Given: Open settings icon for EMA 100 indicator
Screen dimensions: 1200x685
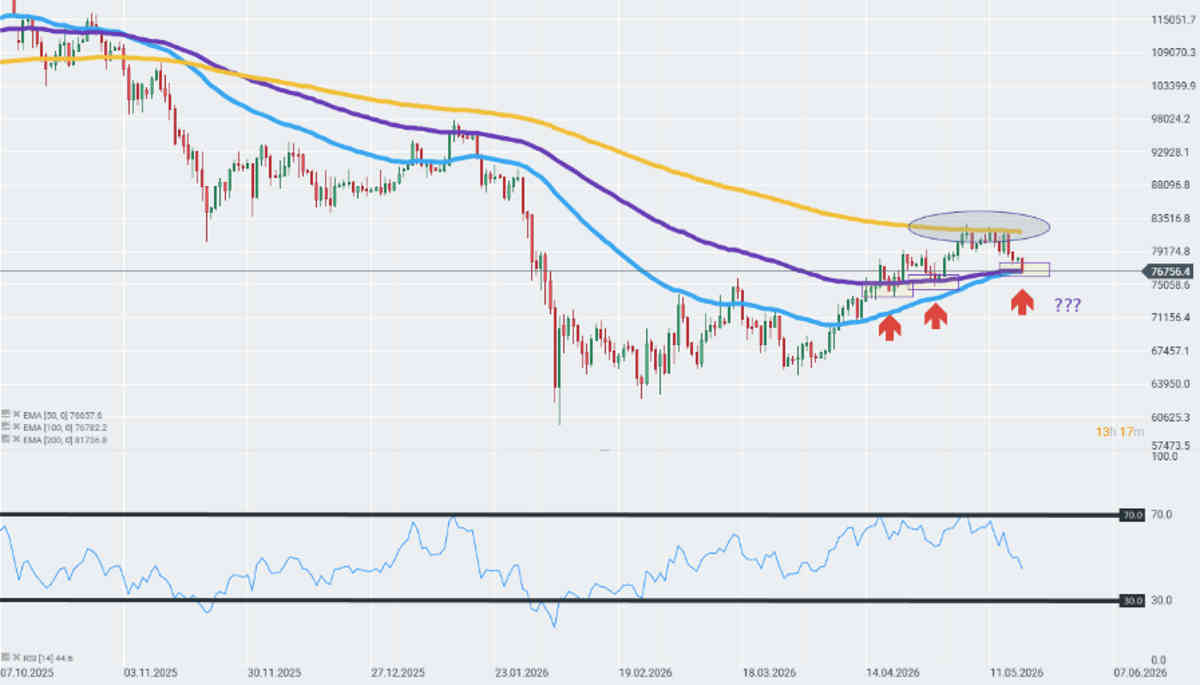Looking at the screenshot, I should click(6, 426).
